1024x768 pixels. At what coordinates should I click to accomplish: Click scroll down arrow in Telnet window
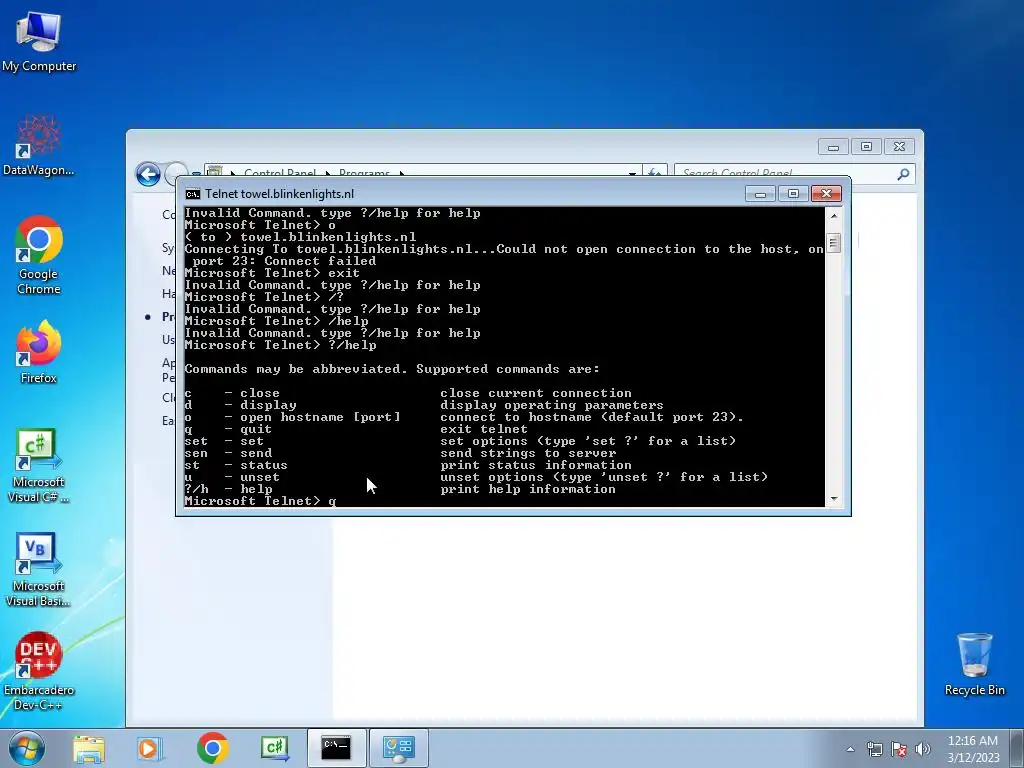point(833,500)
